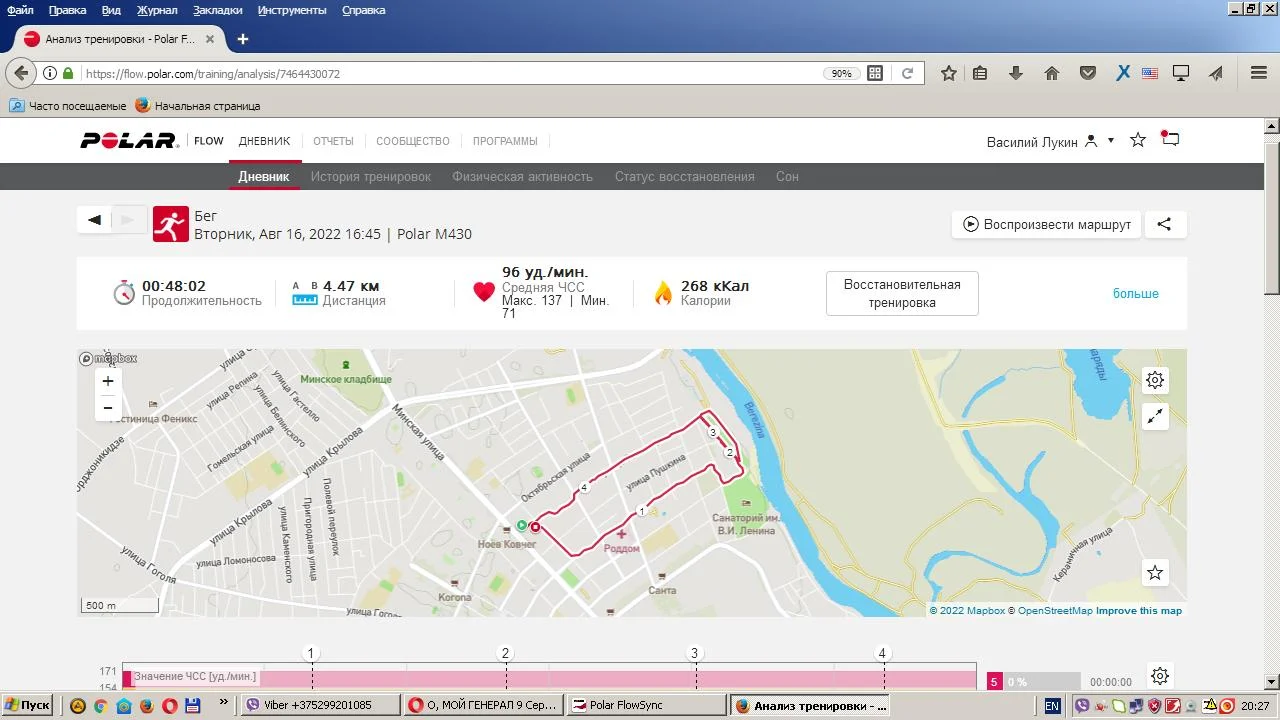Open Polar FlowSync in taskbar
1280x720 pixels.
coord(647,705)
